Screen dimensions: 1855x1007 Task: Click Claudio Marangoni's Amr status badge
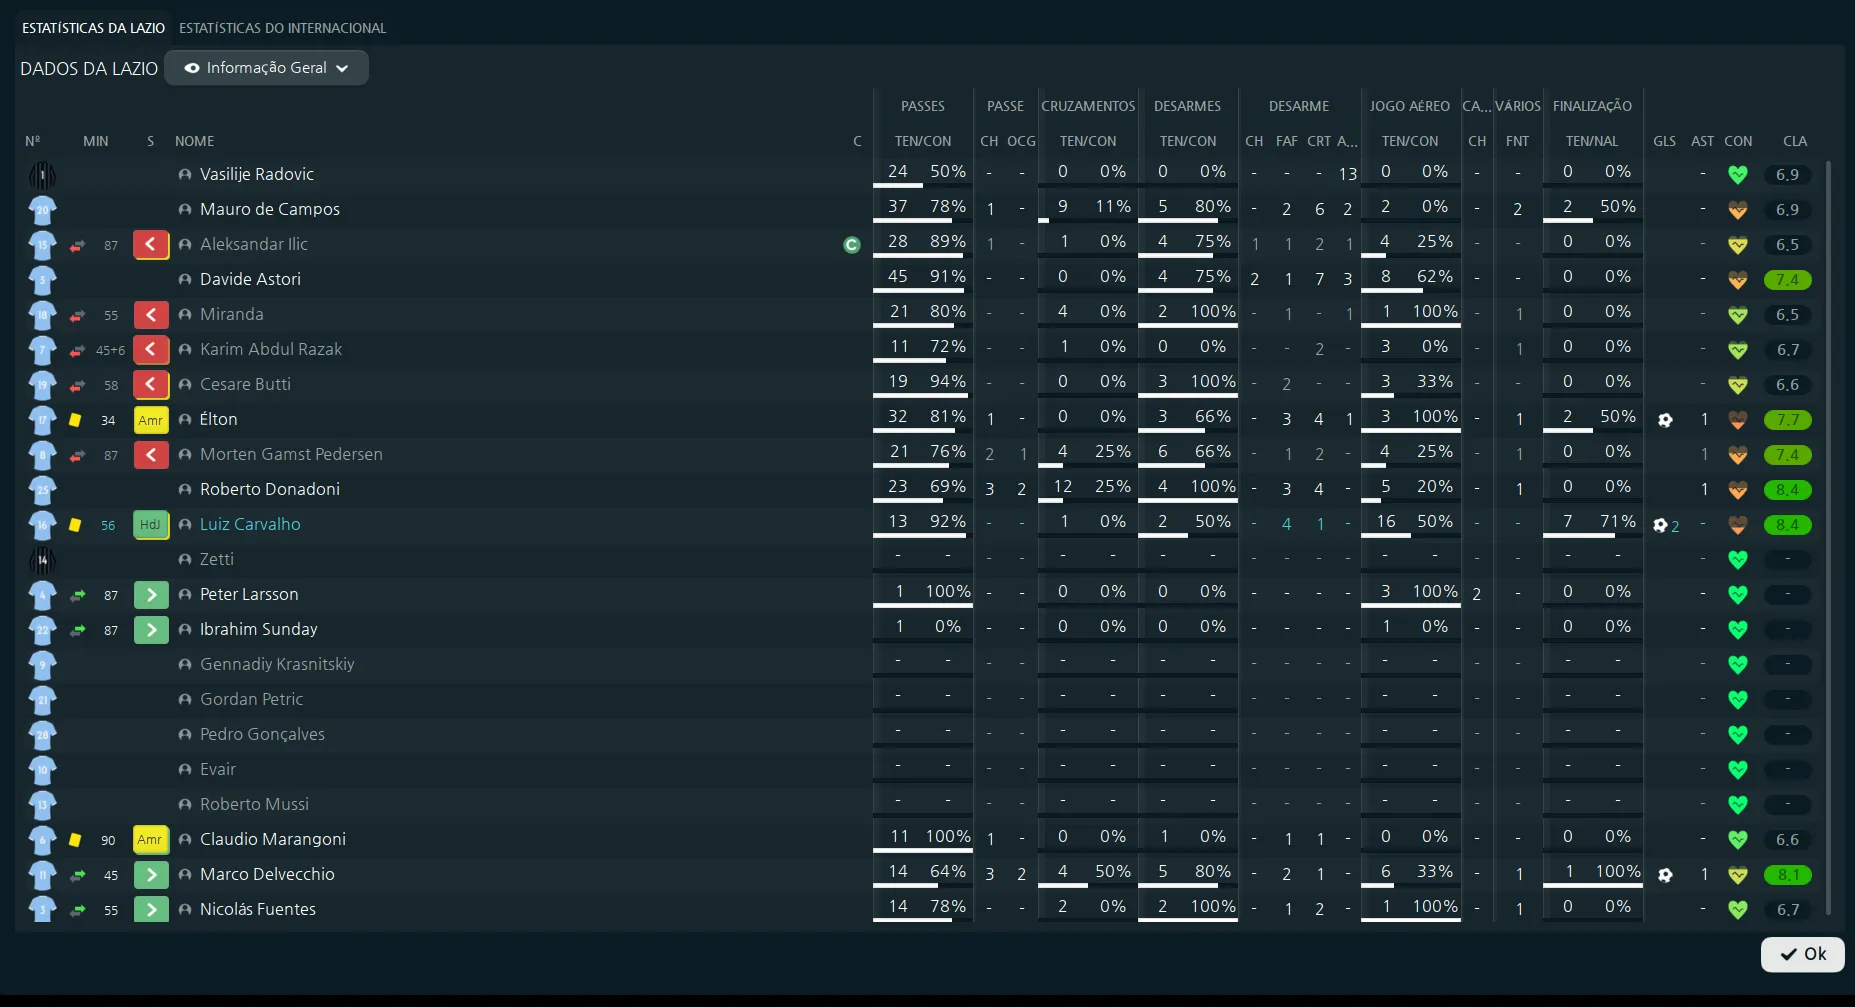[x=151, y=839]
